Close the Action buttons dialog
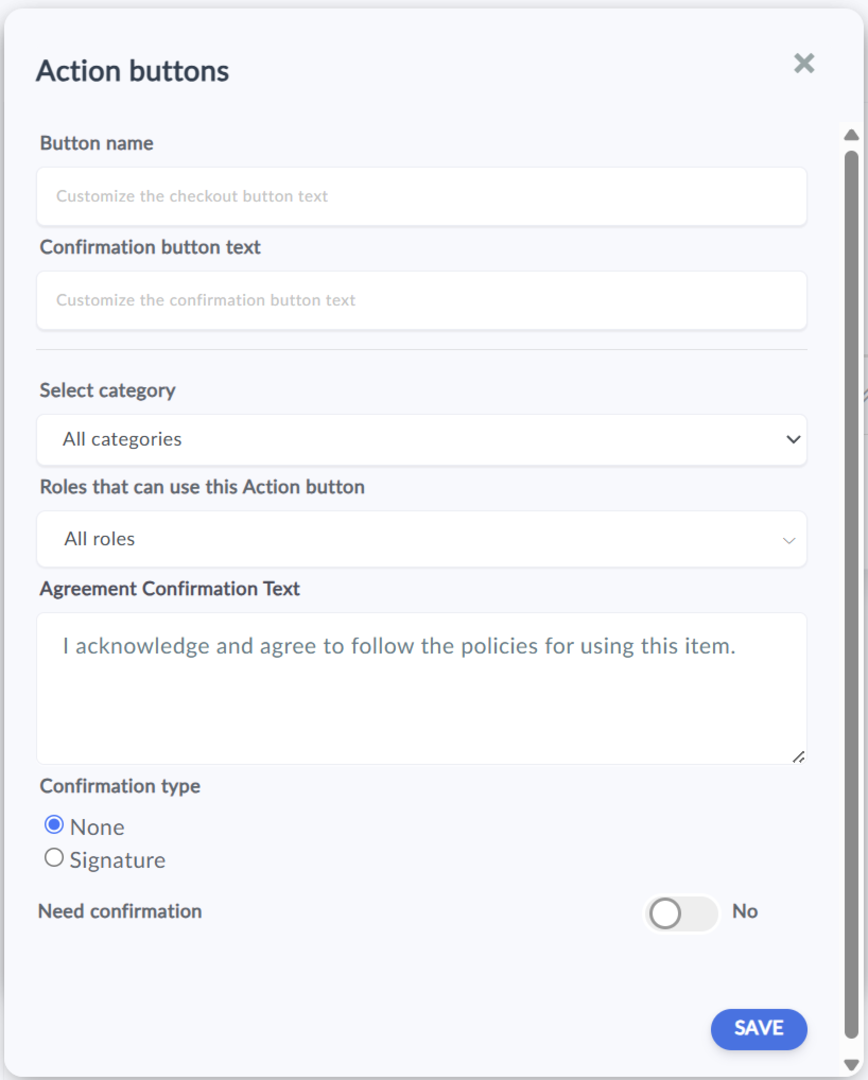The width and height of the screenshot is (868, 1080). pyautogui.click(x=804, y=64)
